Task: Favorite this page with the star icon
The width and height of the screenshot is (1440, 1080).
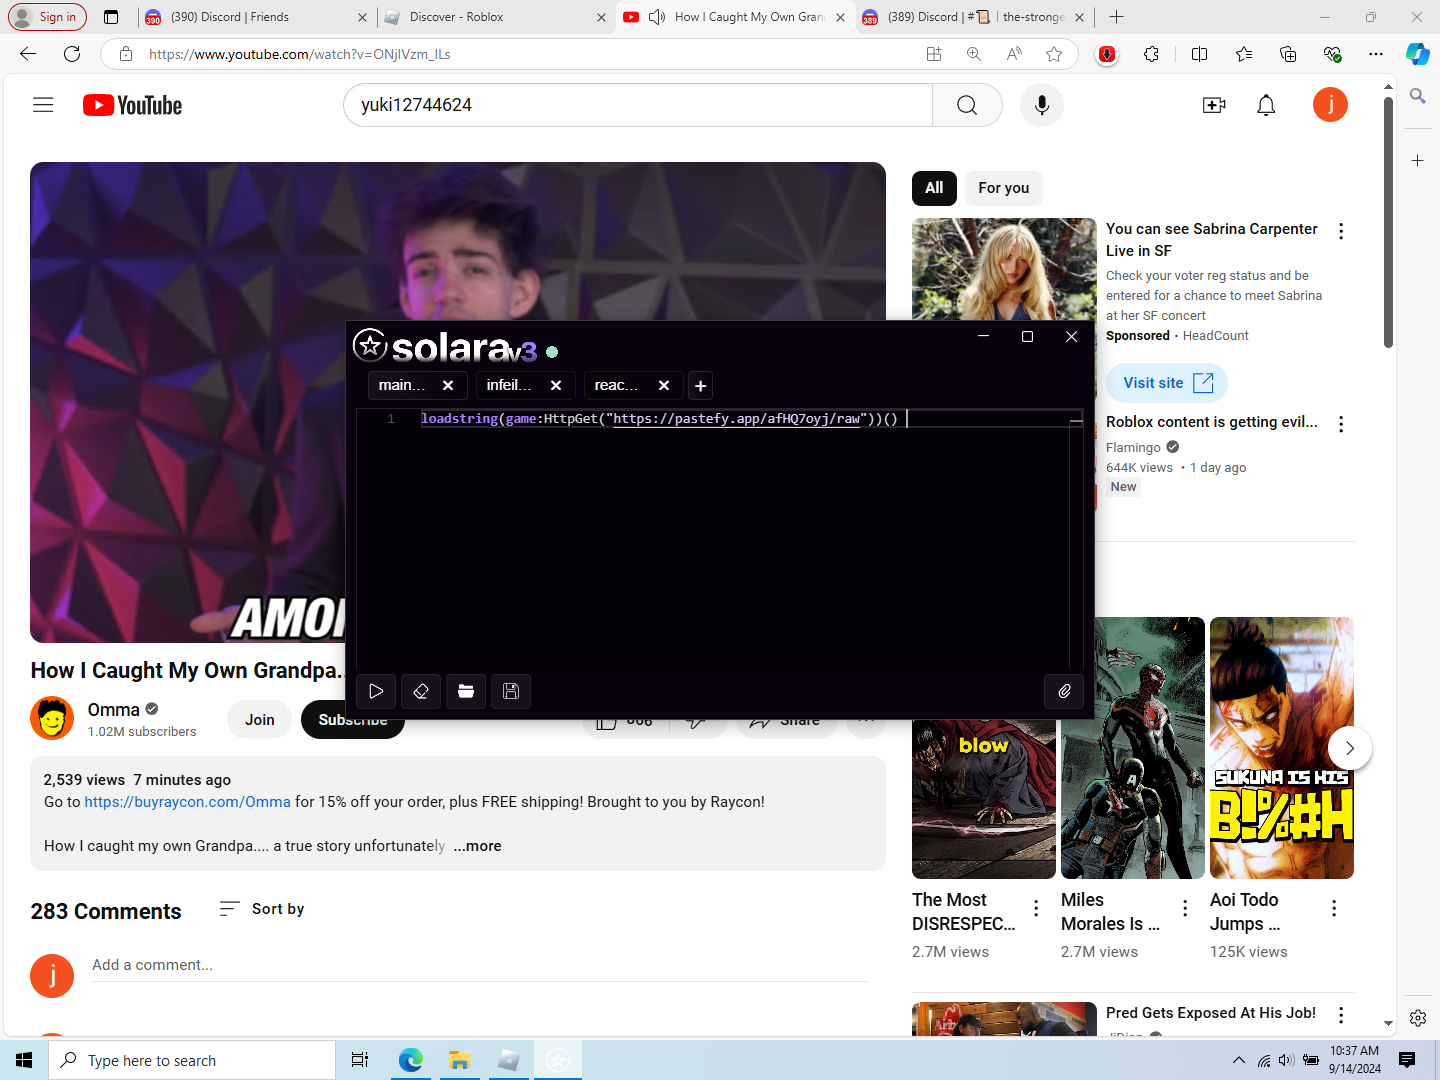Action: point(1054,54)
